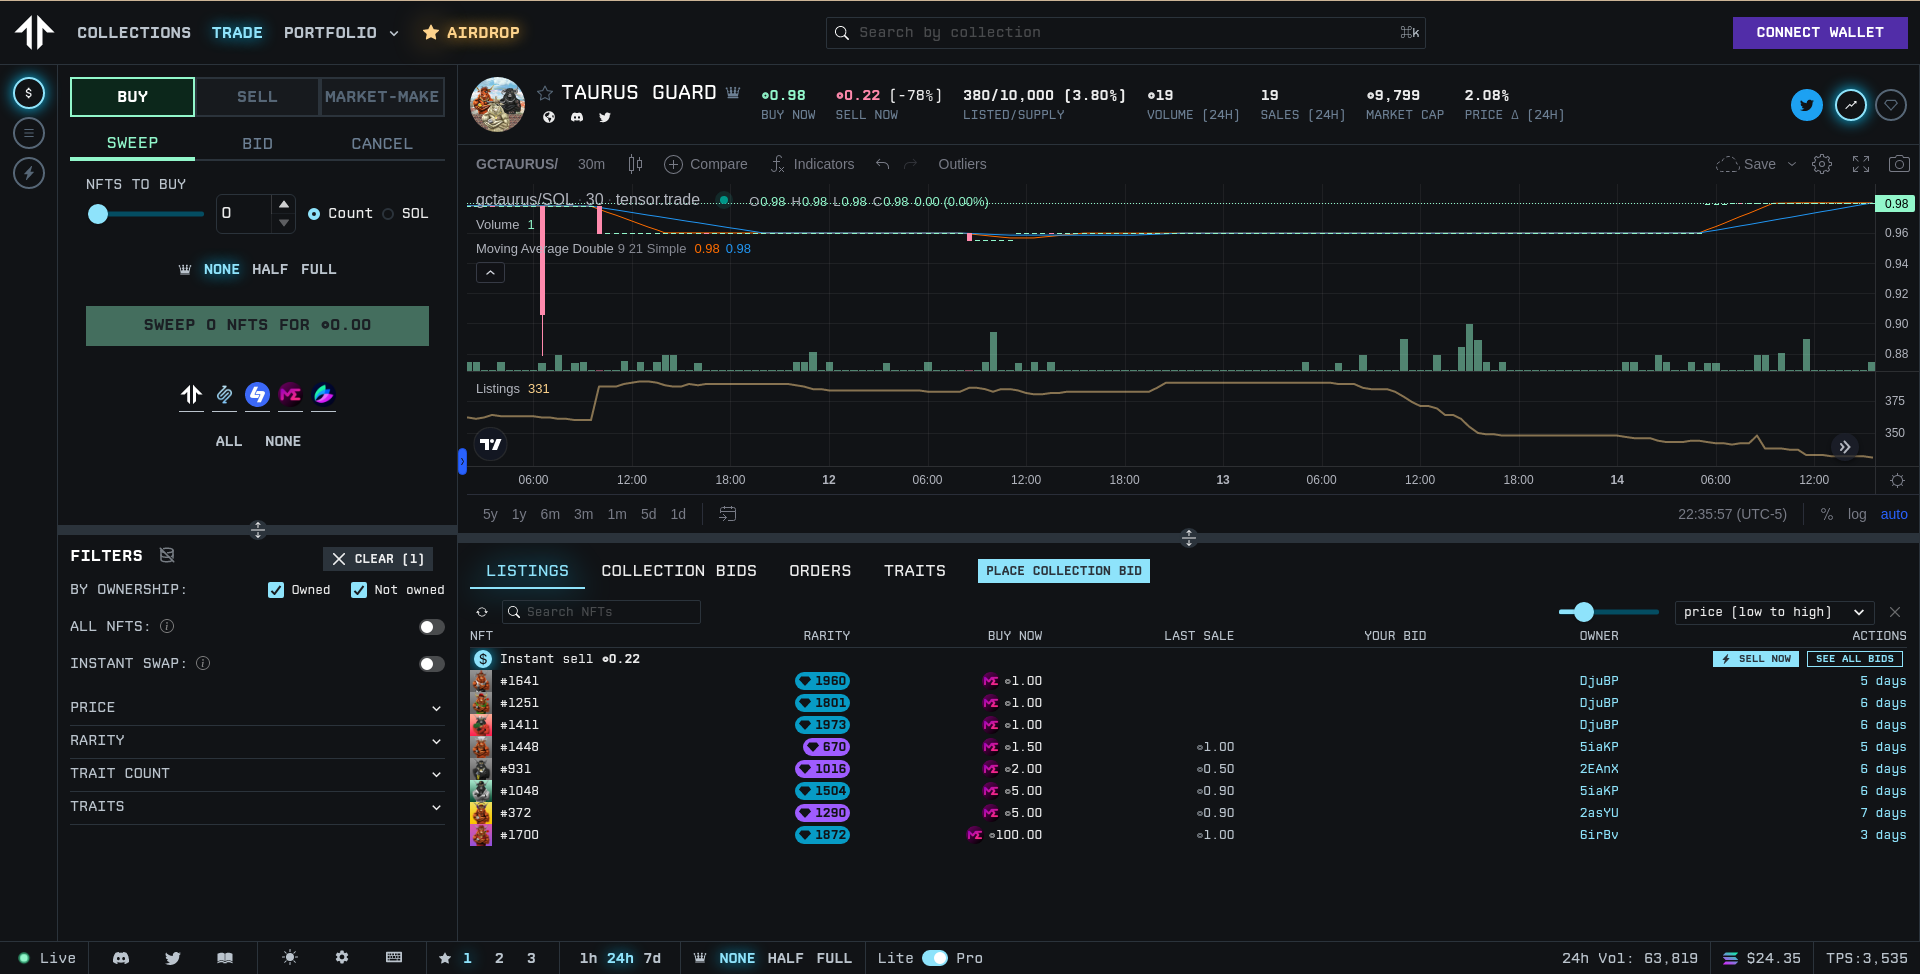Open the dollar-sign trade panel in left sidebar
The height and width of the screenshot is (974, 1920).
[x=29, y=93]
